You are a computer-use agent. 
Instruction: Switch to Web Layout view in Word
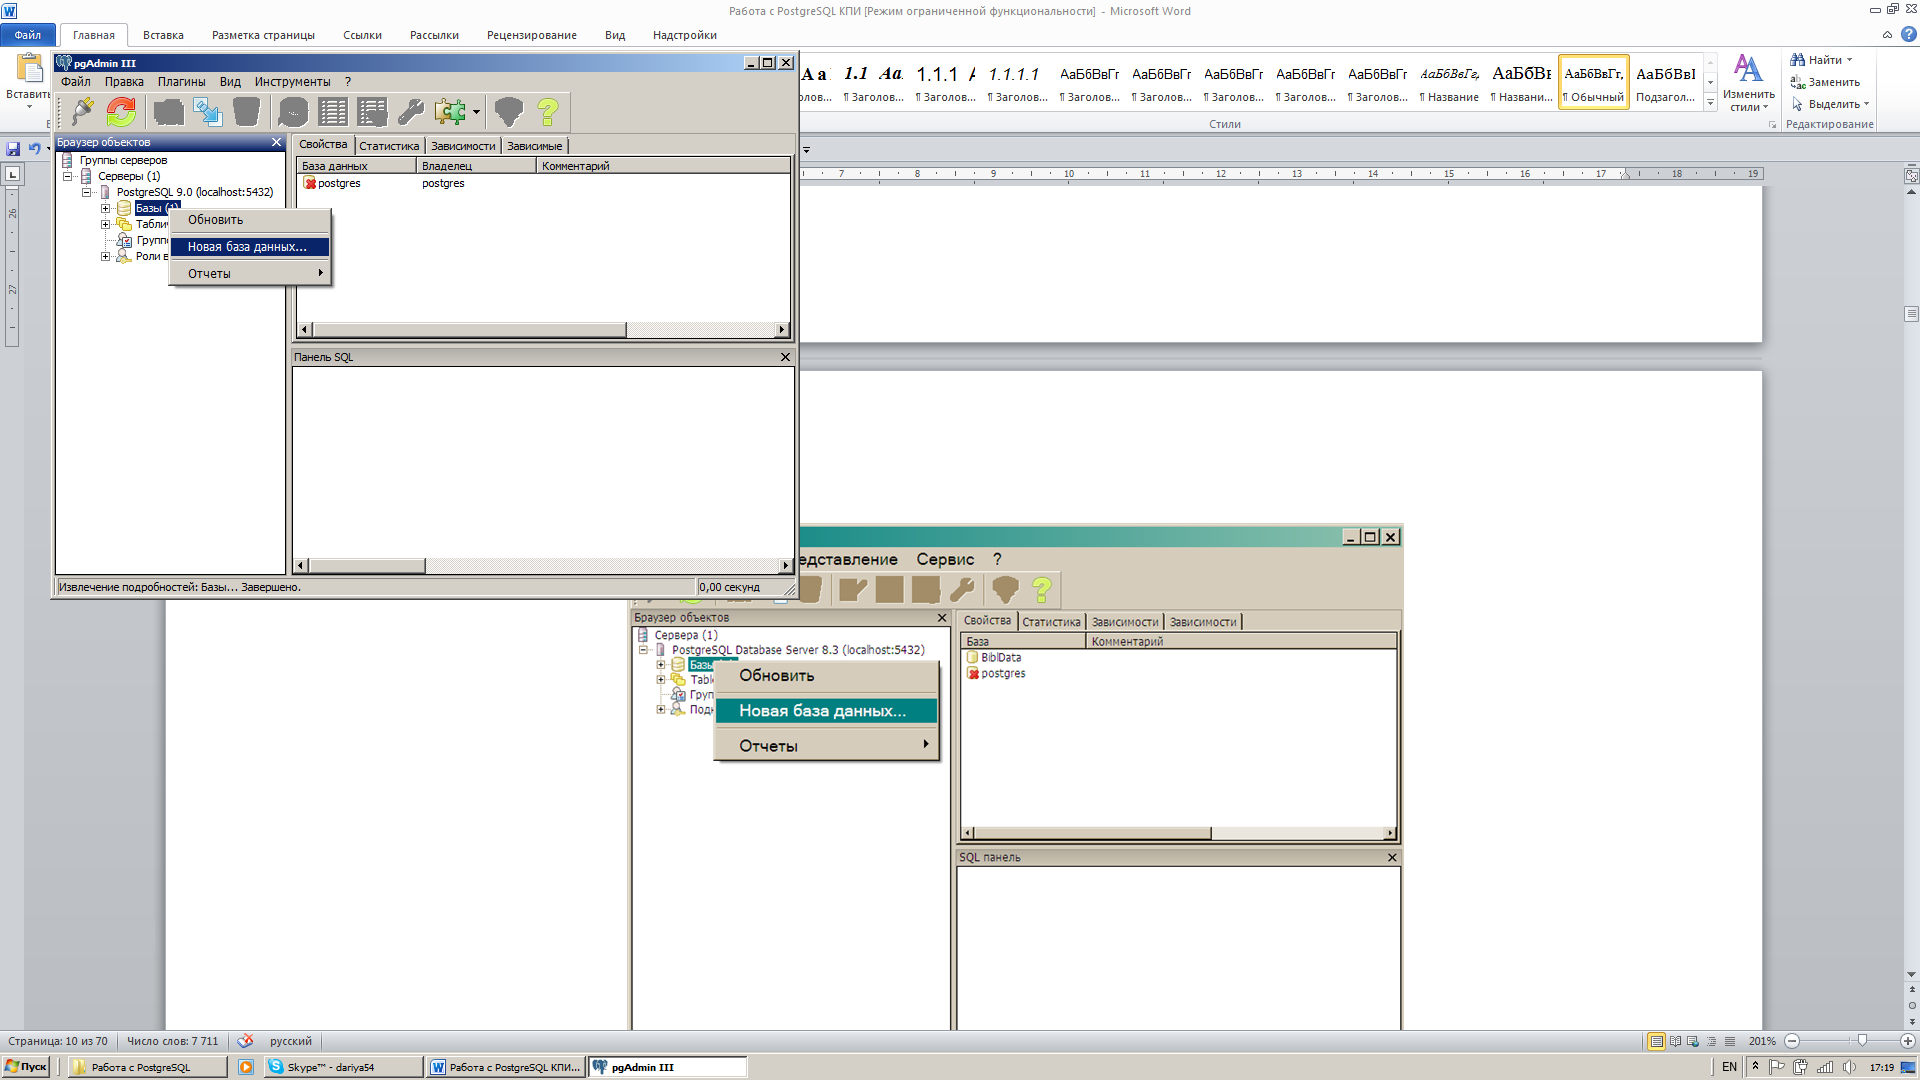(1693, 1041)
